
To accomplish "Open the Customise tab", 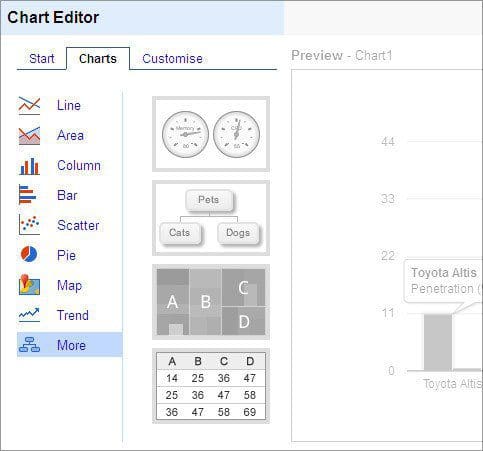I will (172, 59).
